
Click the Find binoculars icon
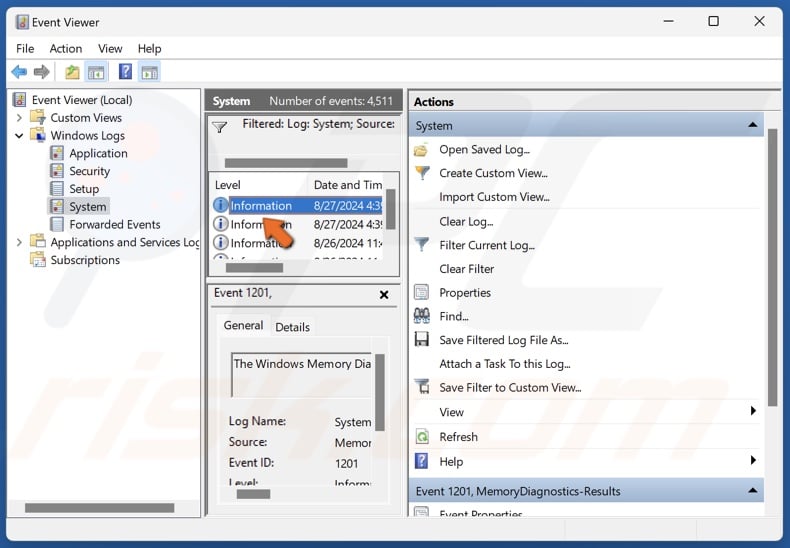click(x=421, y=316)
